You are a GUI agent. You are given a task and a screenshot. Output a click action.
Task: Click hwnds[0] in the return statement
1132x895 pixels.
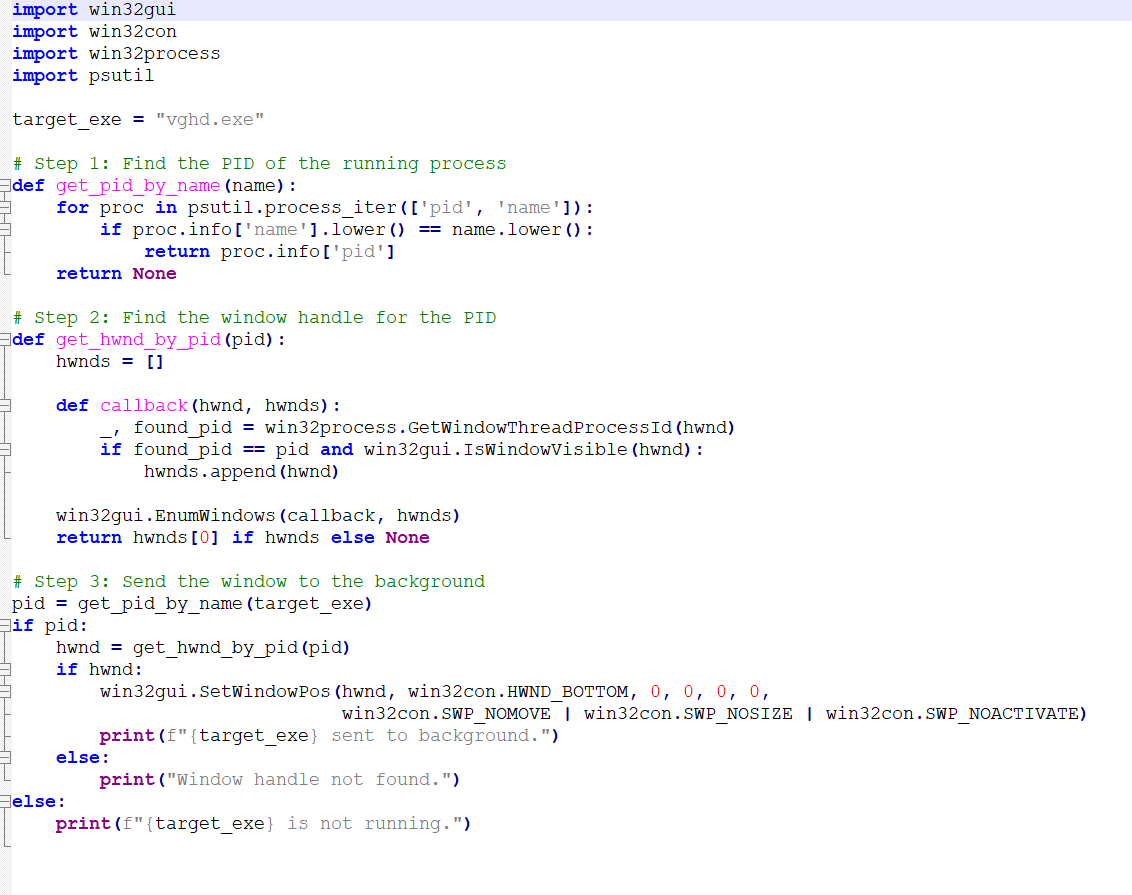coord(175,538)
